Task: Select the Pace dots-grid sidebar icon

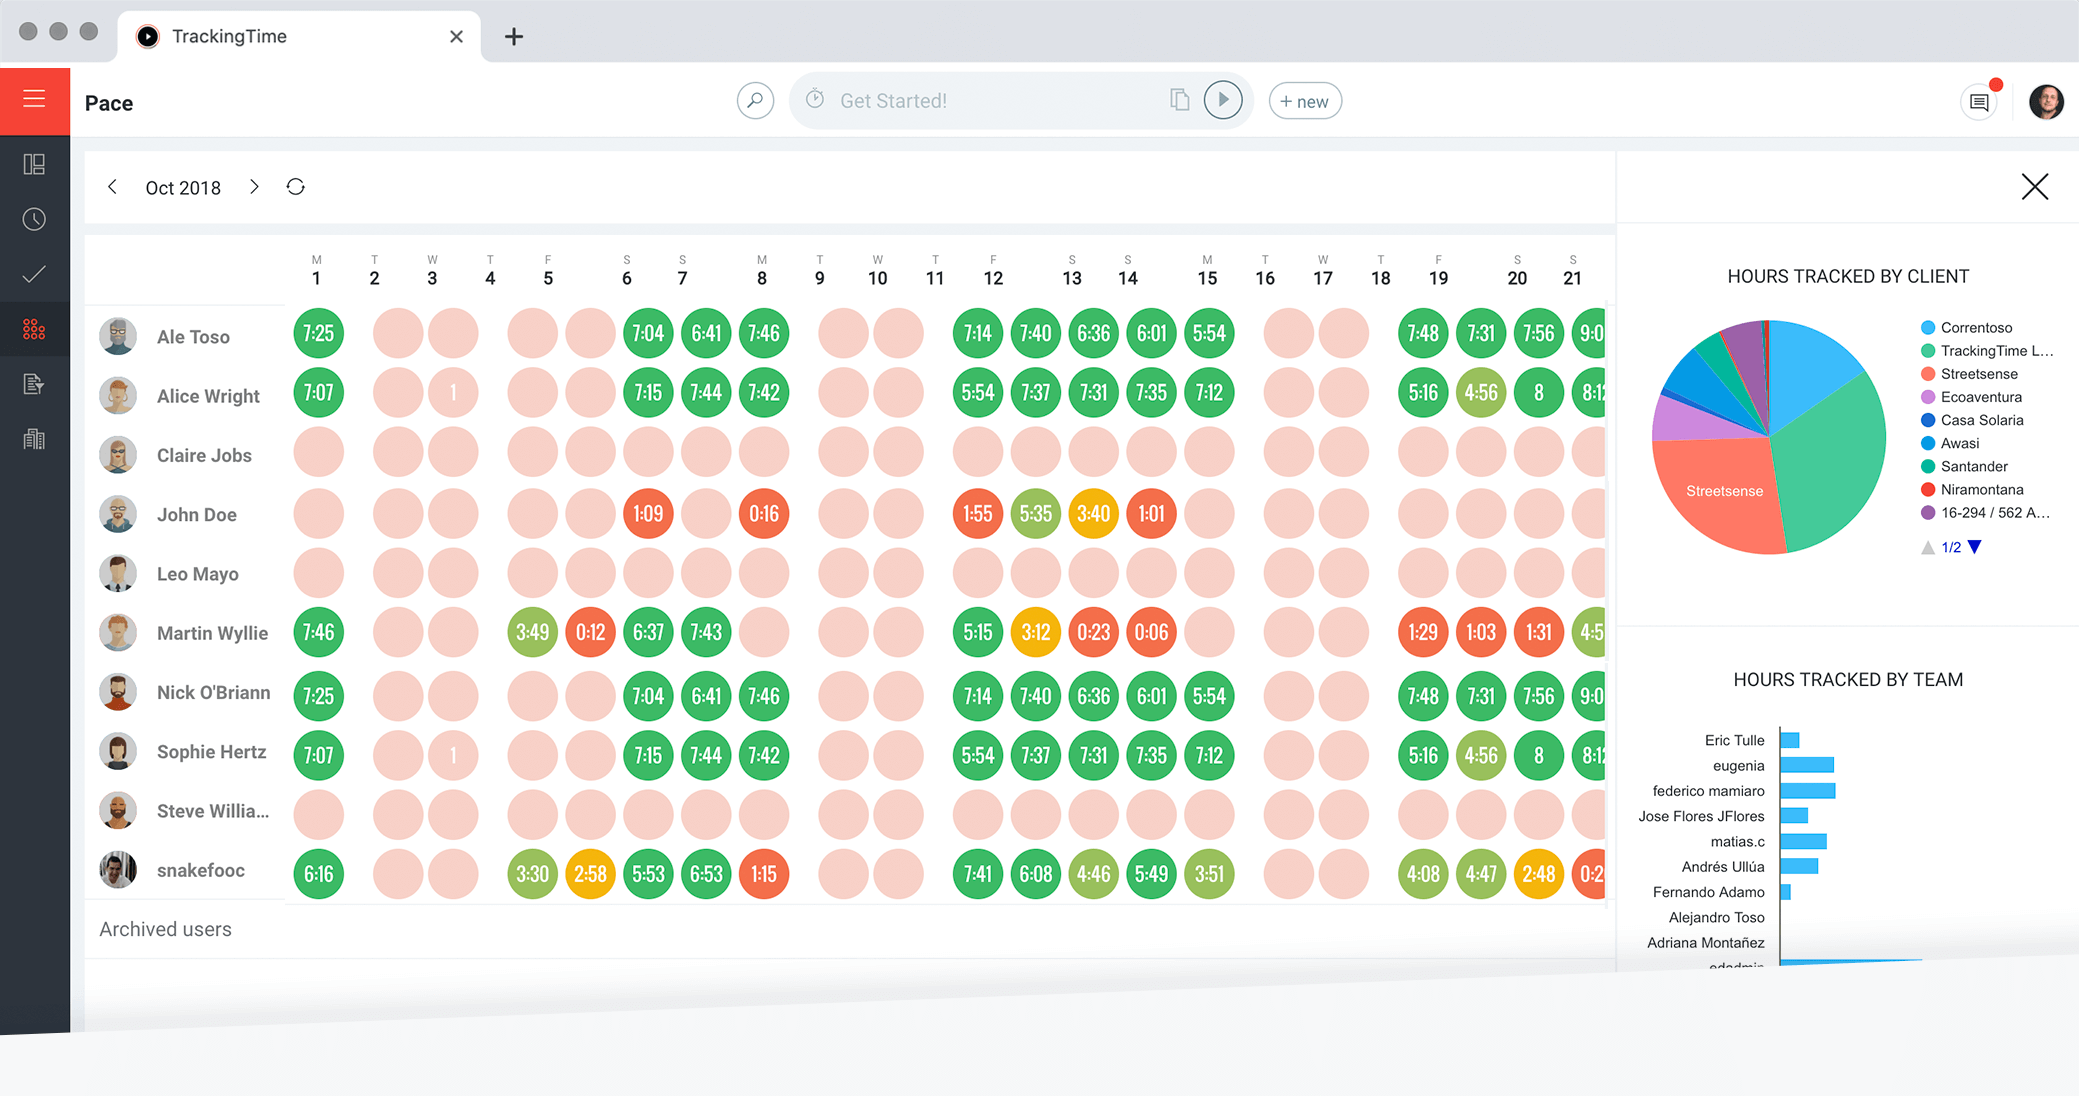Action: click(34, 329)
